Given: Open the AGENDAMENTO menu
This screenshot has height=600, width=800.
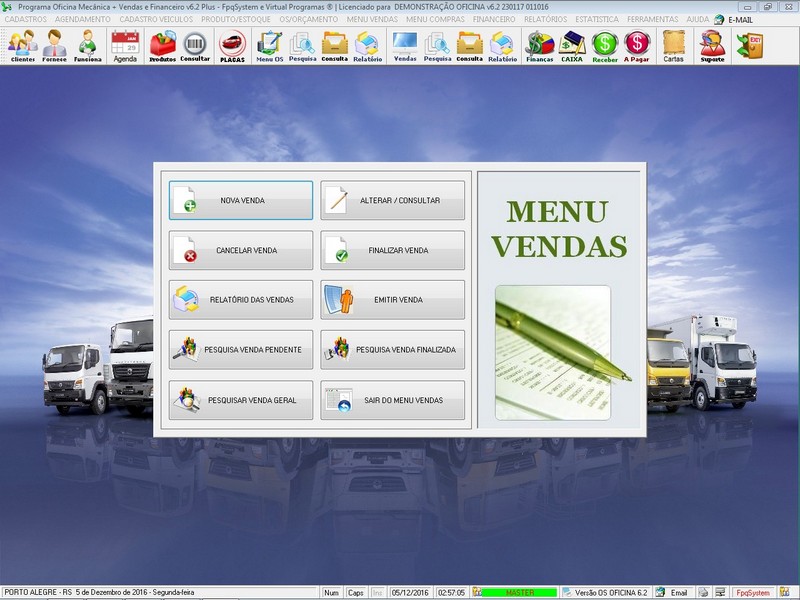Looking at the screenshot, I should [x=83, y=19].
